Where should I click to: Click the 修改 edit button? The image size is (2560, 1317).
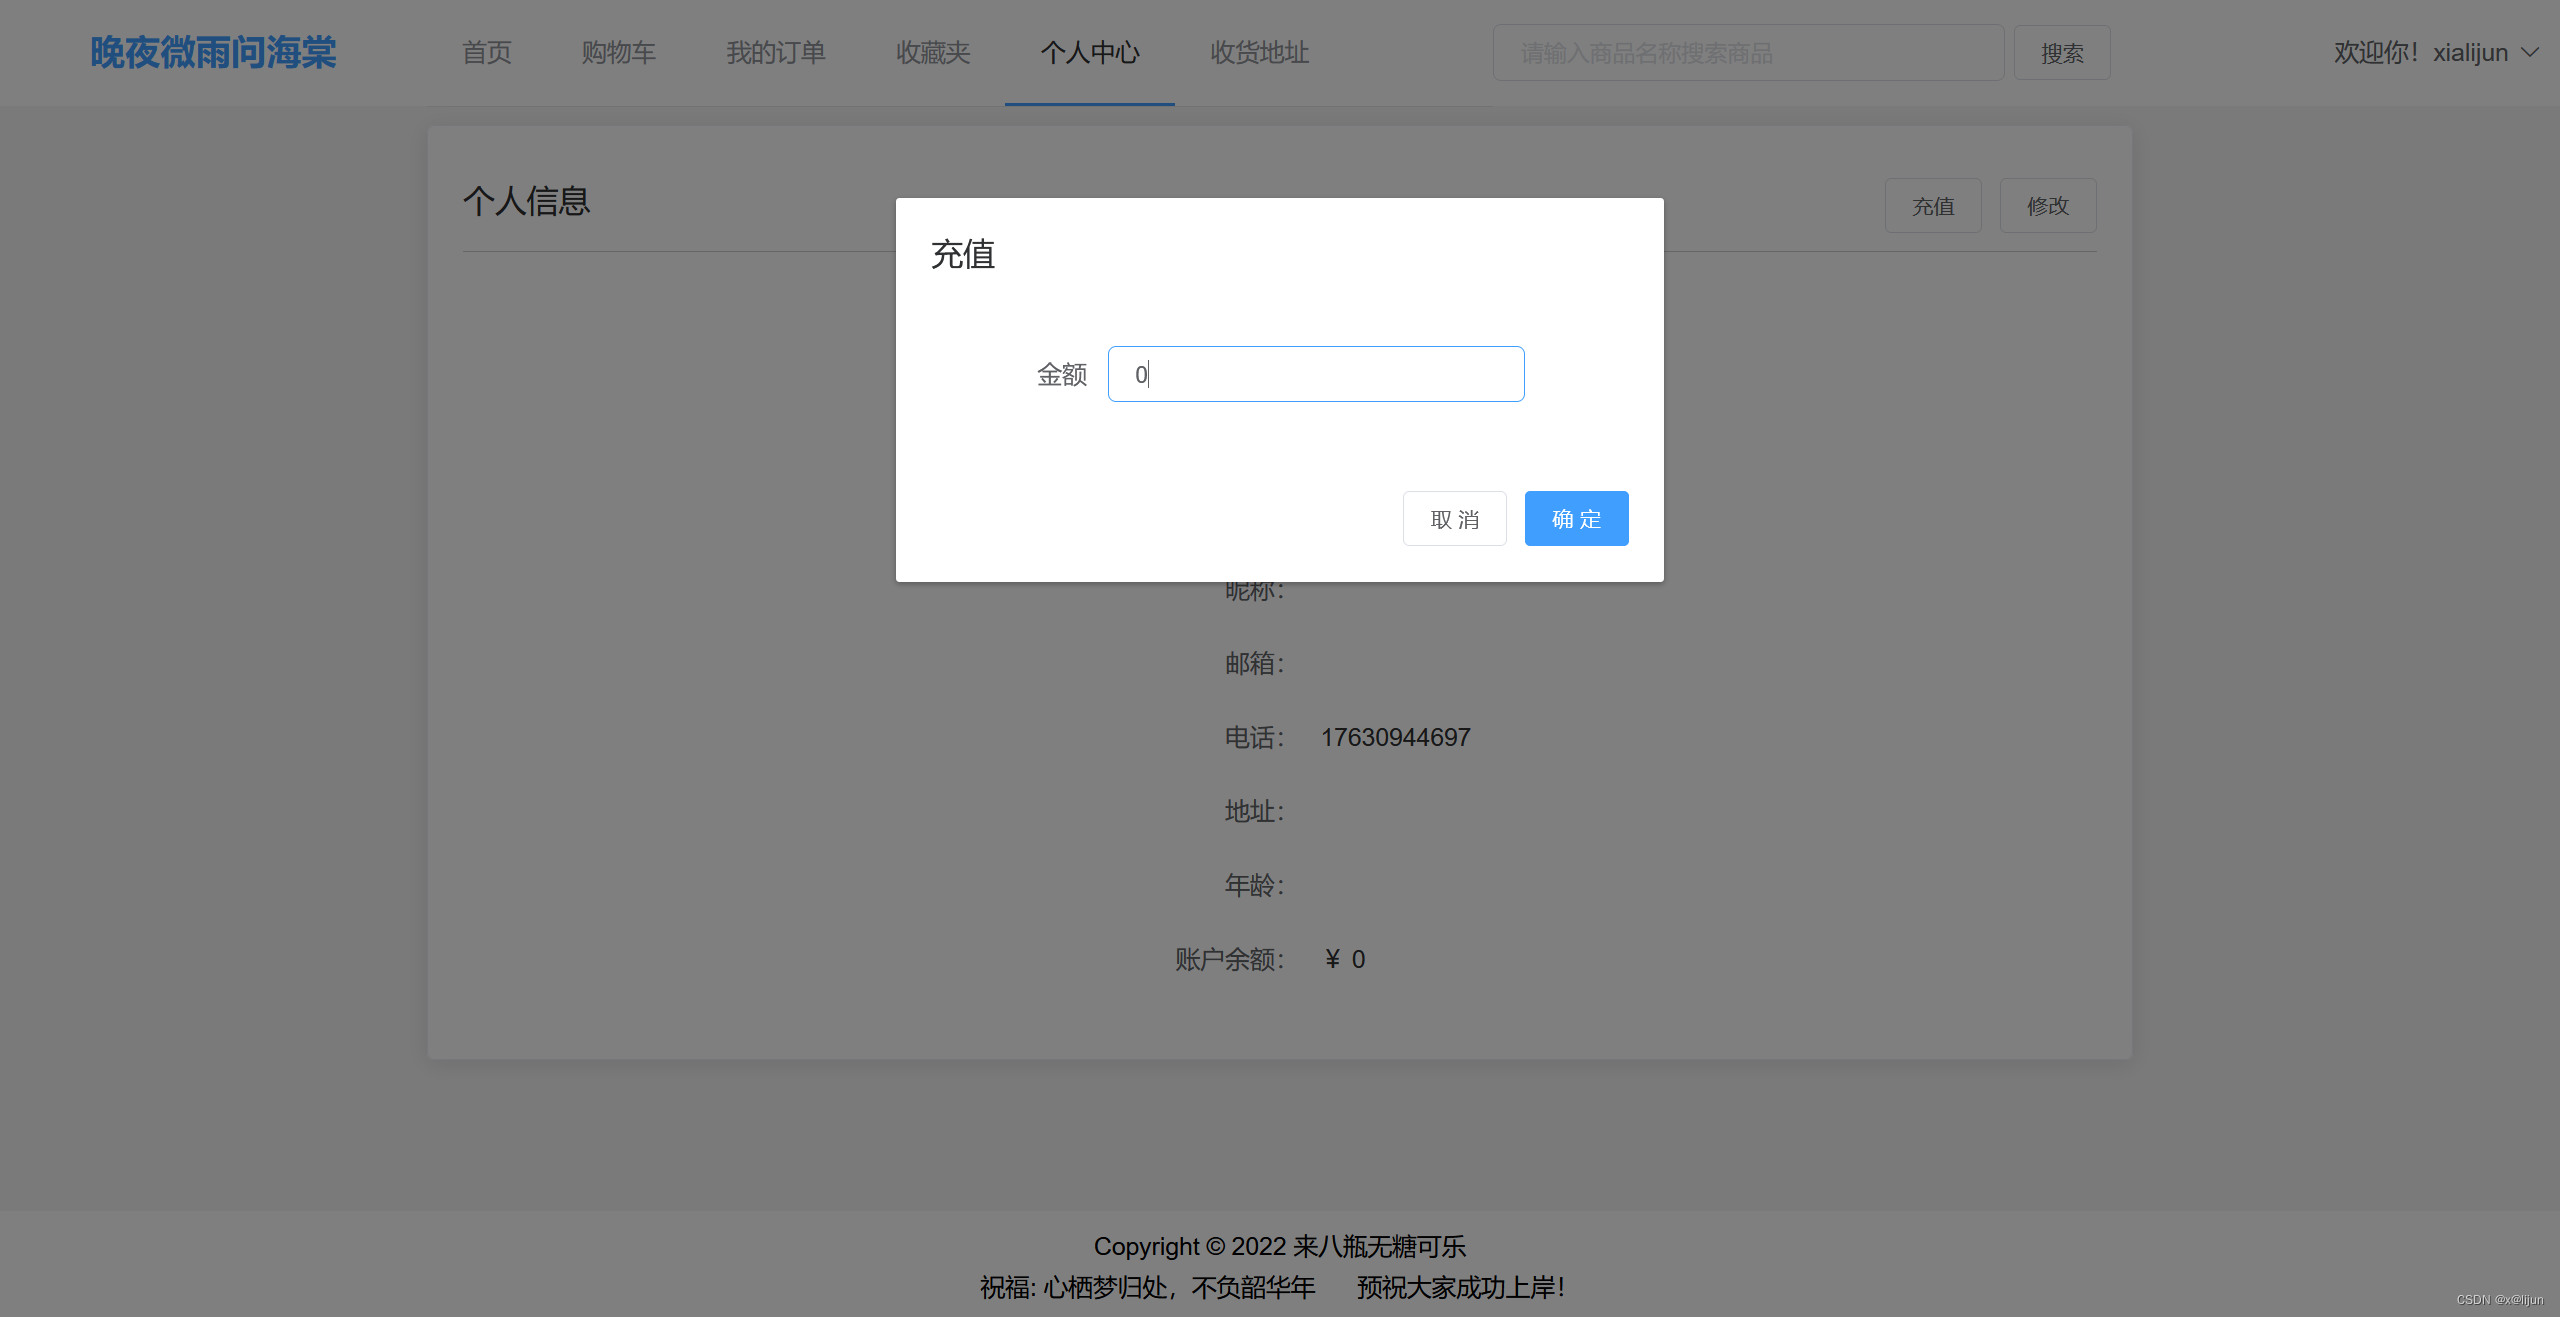coord(2048,205)
